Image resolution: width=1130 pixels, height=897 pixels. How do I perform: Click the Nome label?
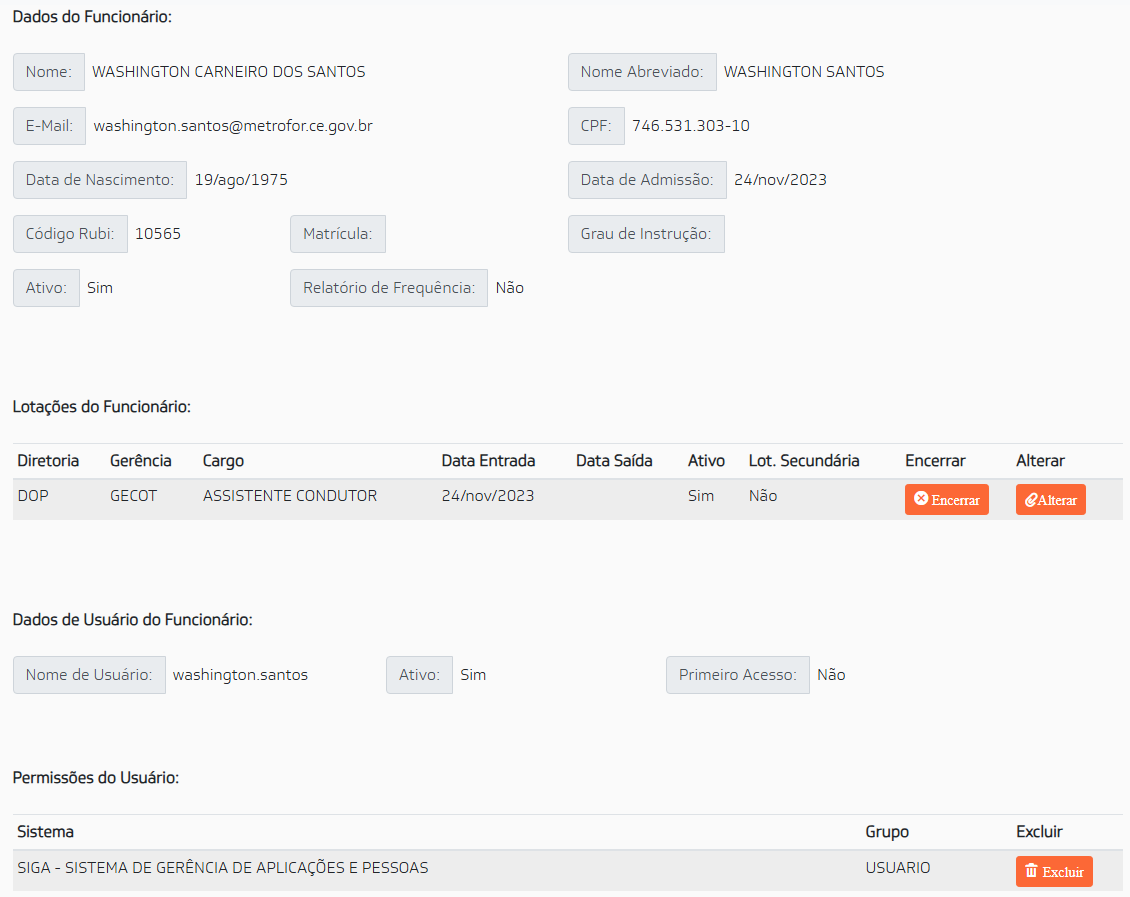click(x=49, y=72)
